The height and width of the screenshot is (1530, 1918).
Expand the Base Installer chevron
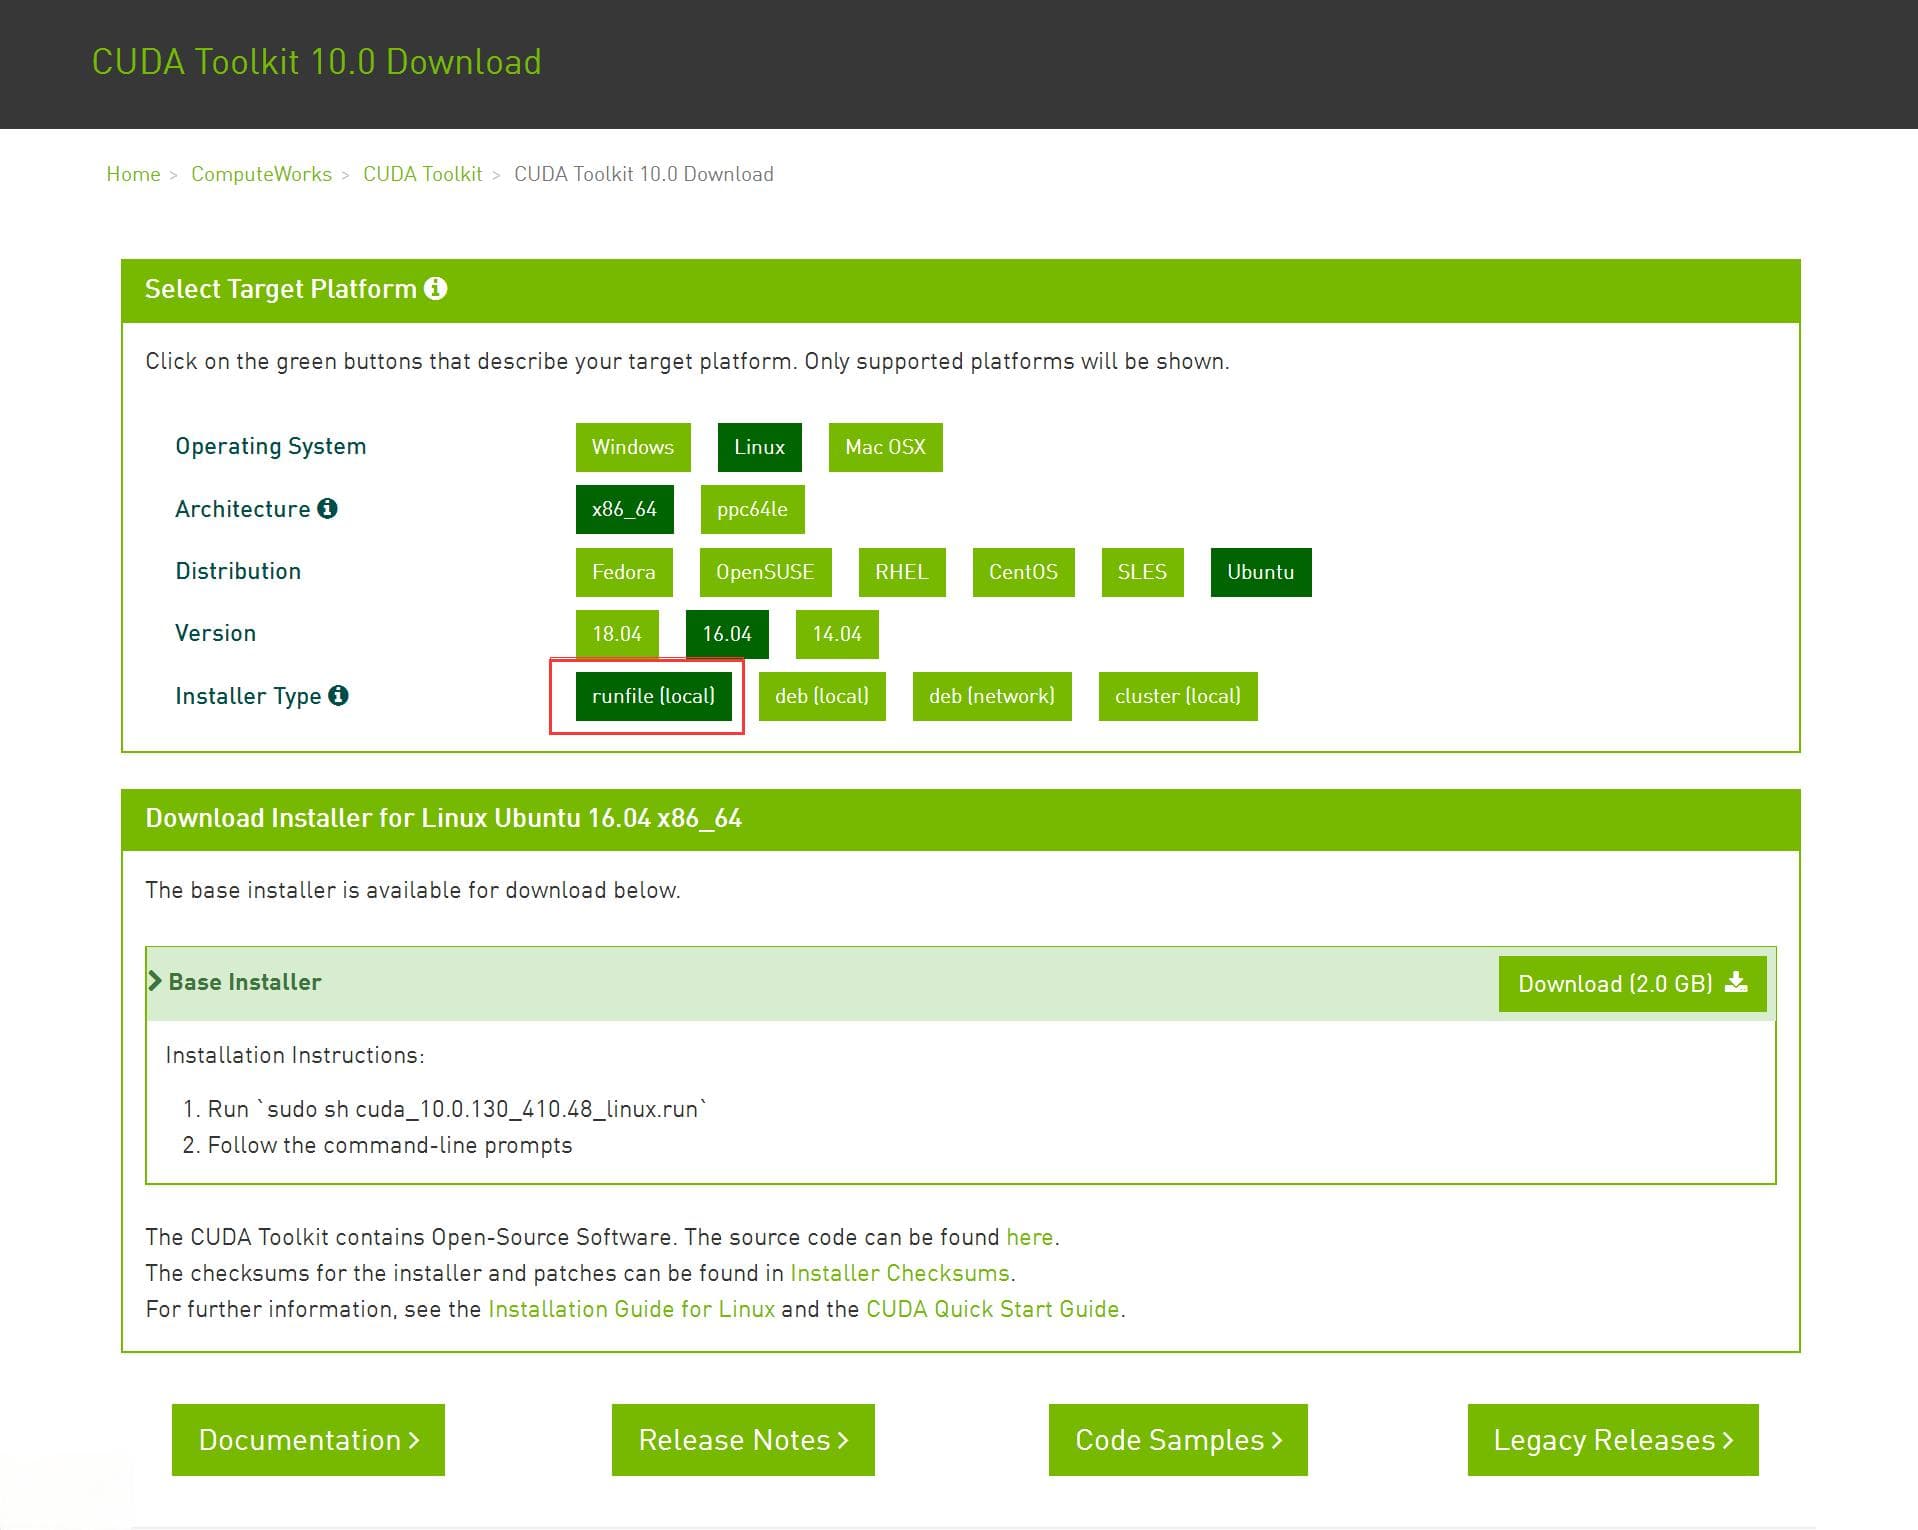155,981
